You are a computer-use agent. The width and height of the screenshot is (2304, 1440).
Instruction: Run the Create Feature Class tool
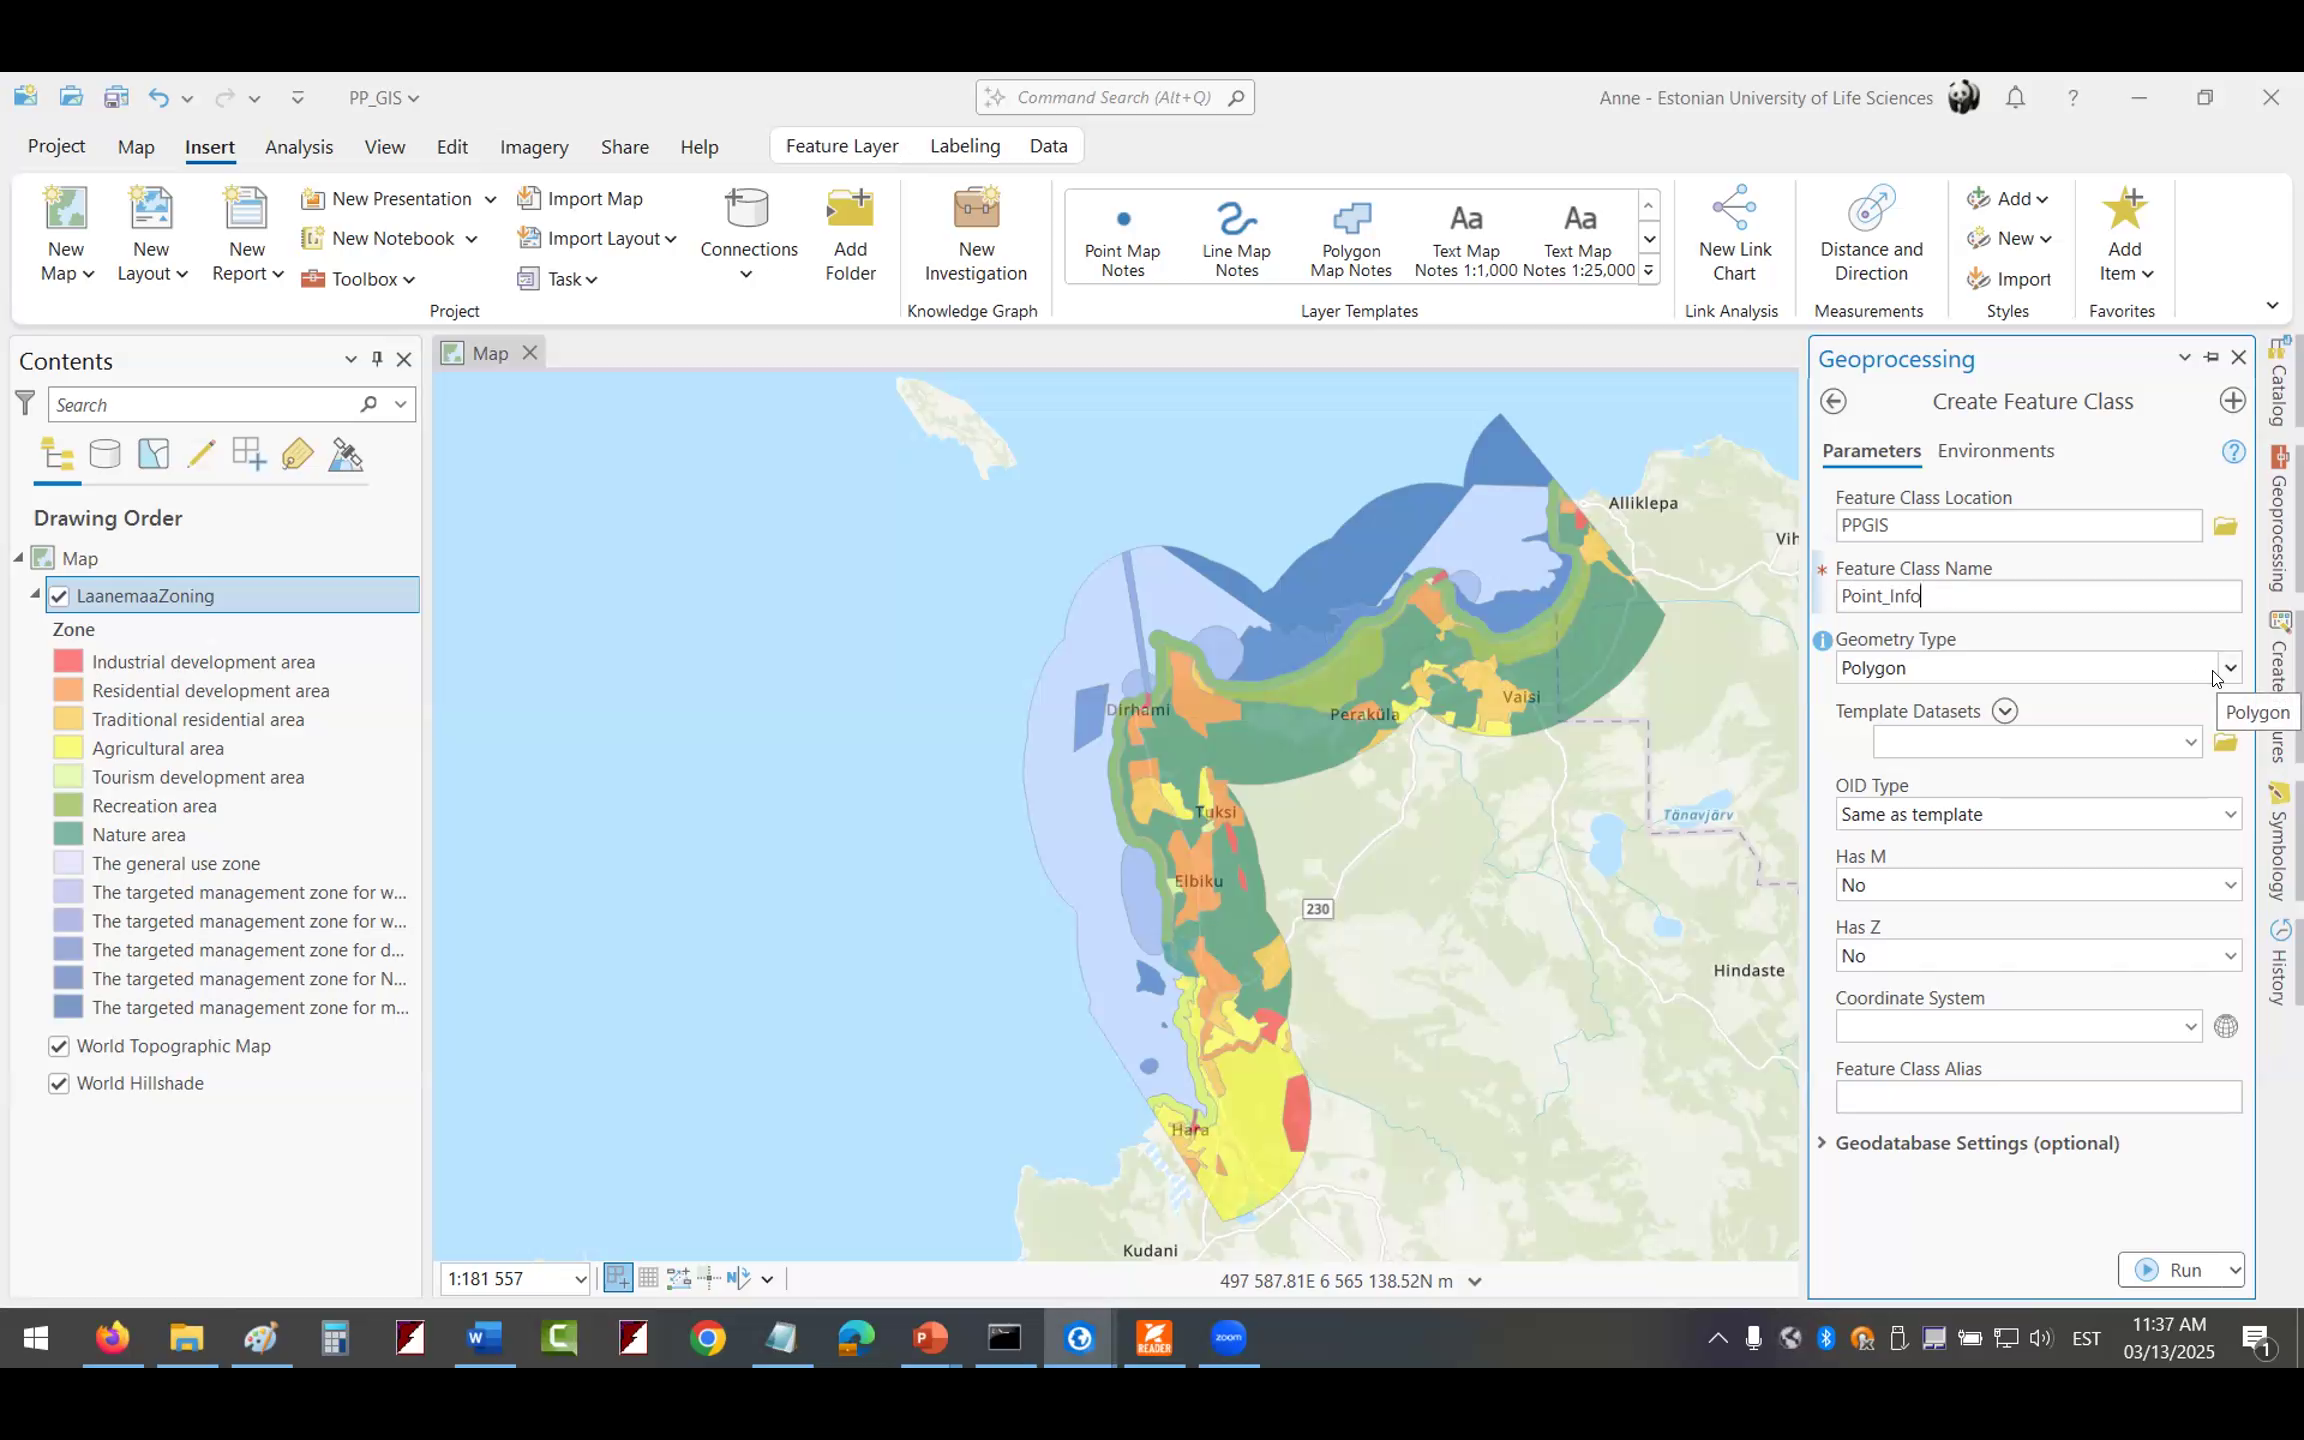click(x=2170, y=1270)
